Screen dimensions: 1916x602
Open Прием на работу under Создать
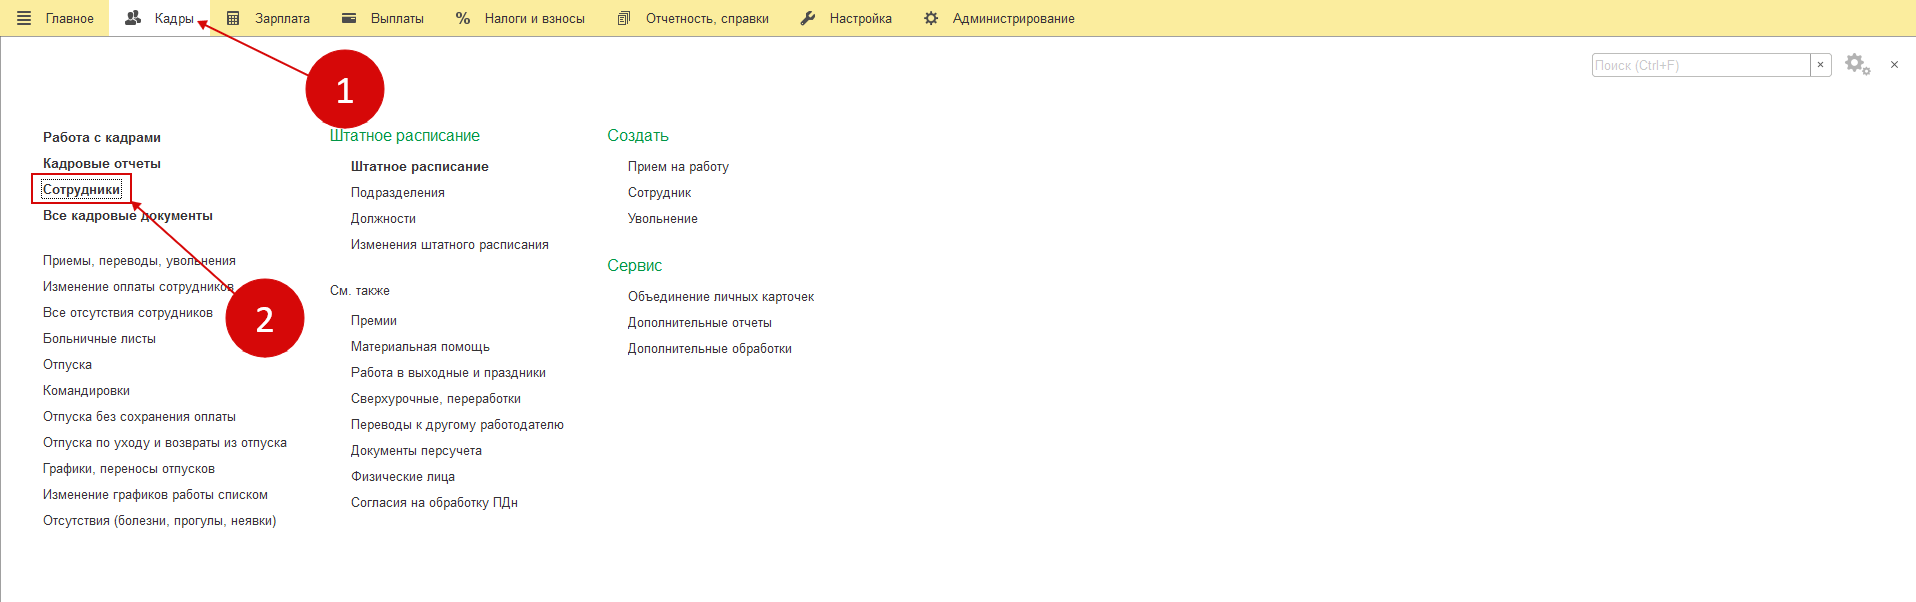pyautogui.click(x=678, y=167)
